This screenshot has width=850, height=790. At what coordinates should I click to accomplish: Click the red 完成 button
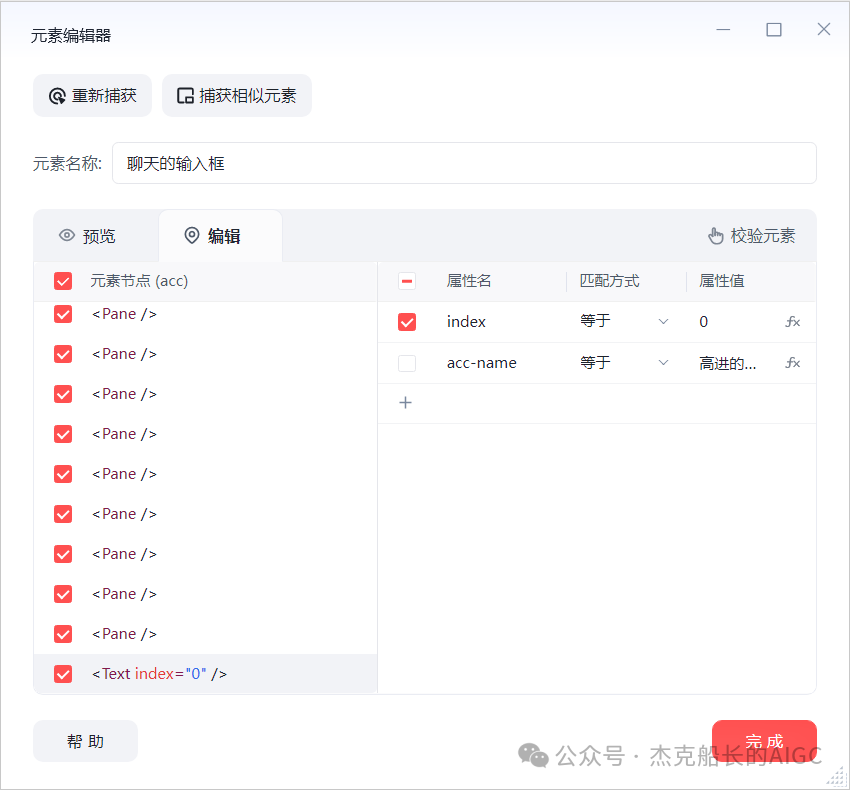pos(764,741)
